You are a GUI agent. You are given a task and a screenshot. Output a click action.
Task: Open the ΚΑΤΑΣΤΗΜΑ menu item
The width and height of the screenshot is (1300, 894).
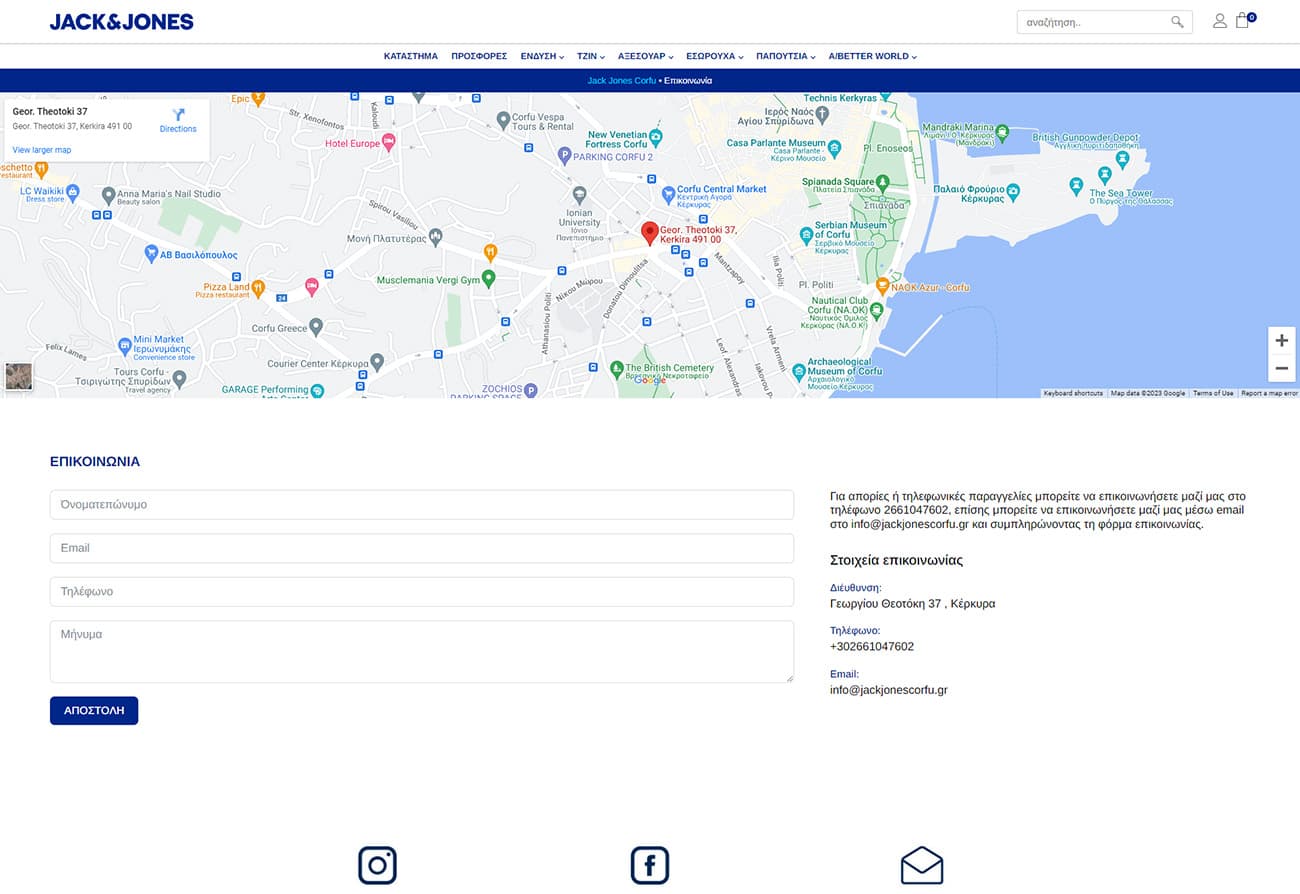[x=411, y=56]
